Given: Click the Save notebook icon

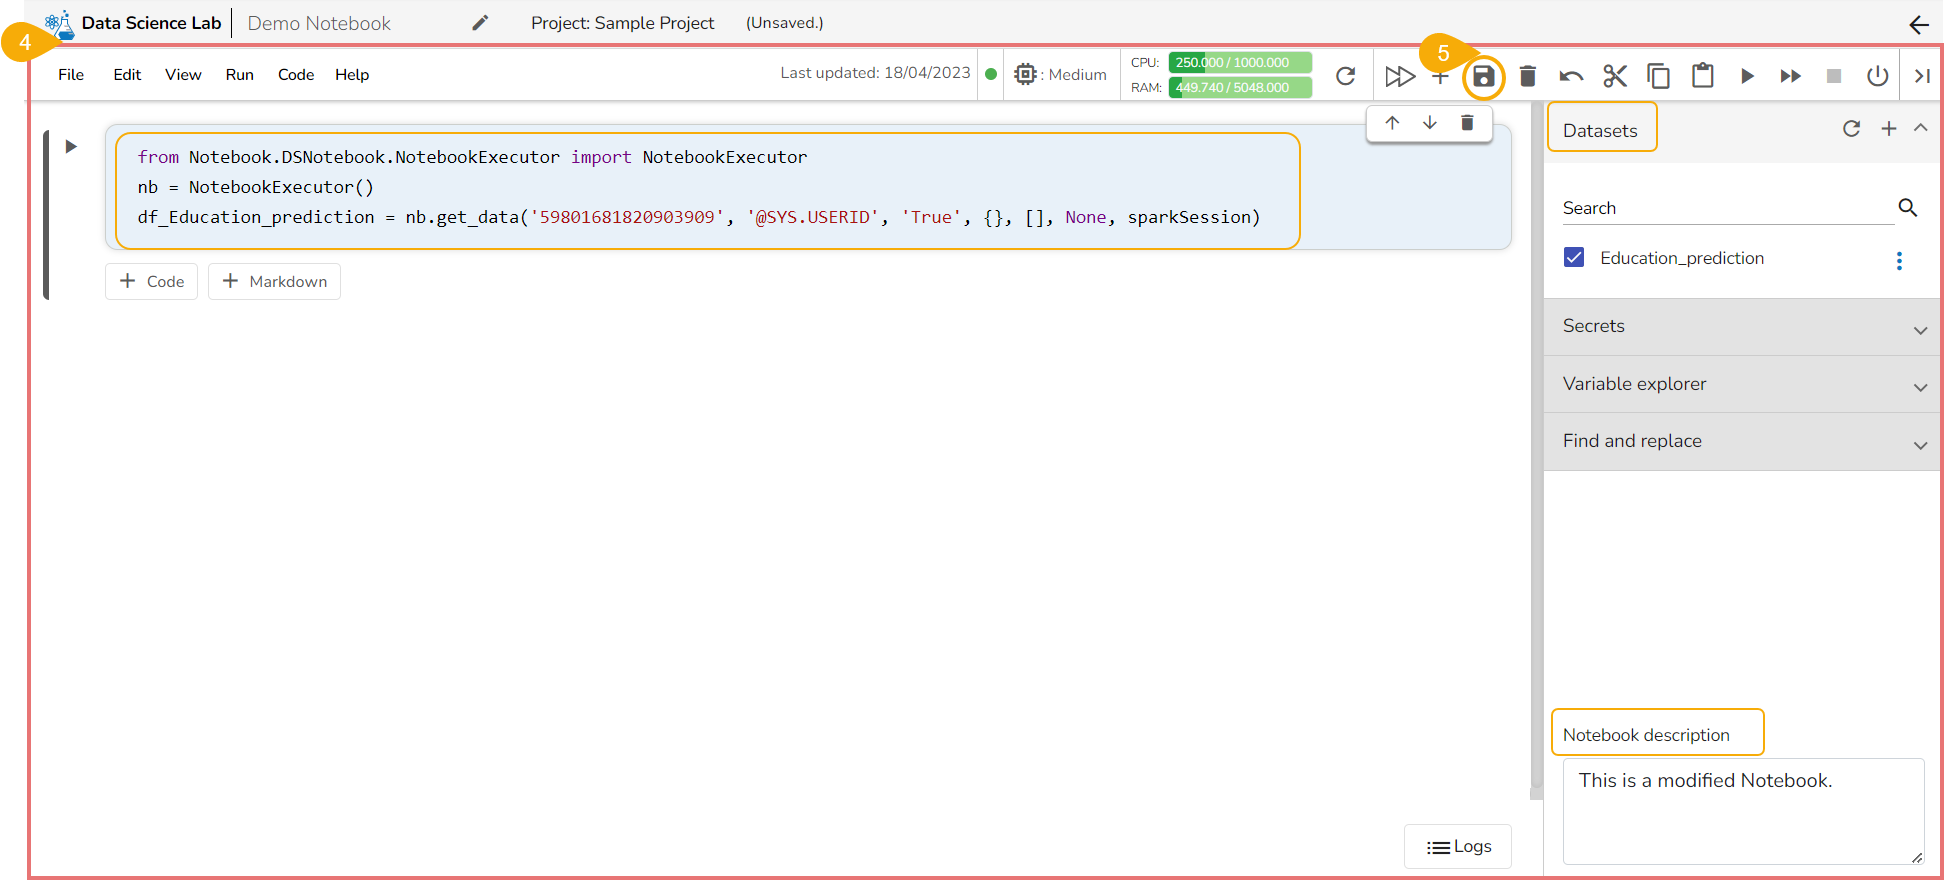Looking at the screenshot, I should [x=1483, y=76].
